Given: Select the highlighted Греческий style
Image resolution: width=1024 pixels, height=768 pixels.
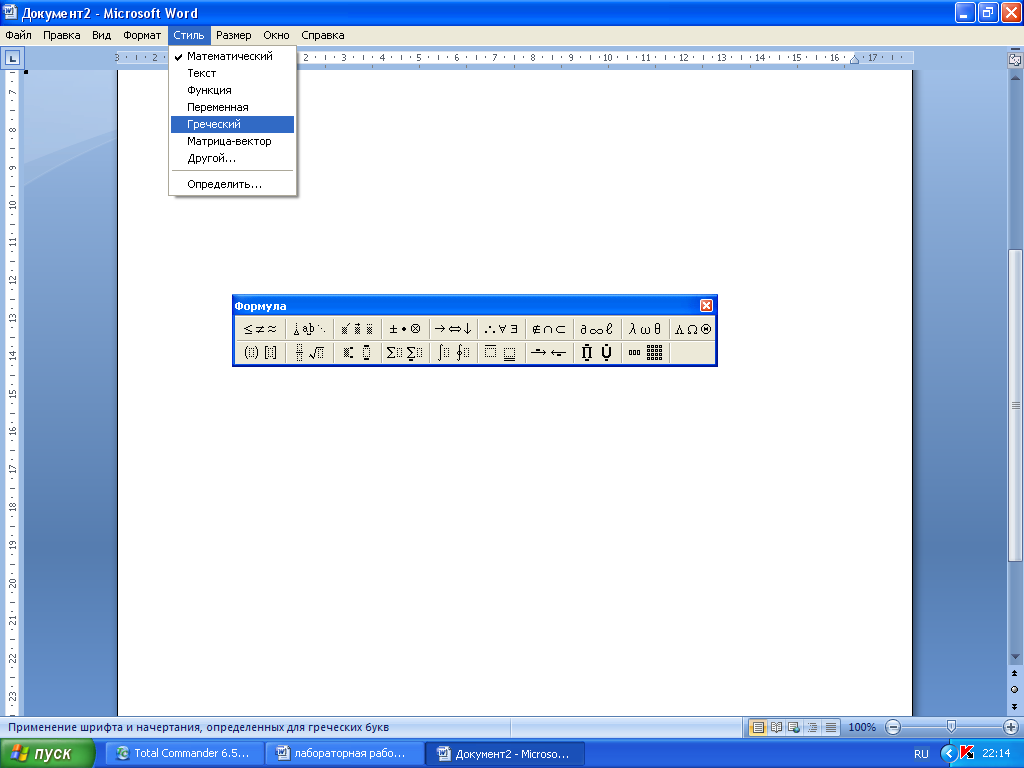Looking at the screenshot, I should [x=232, y=124].
